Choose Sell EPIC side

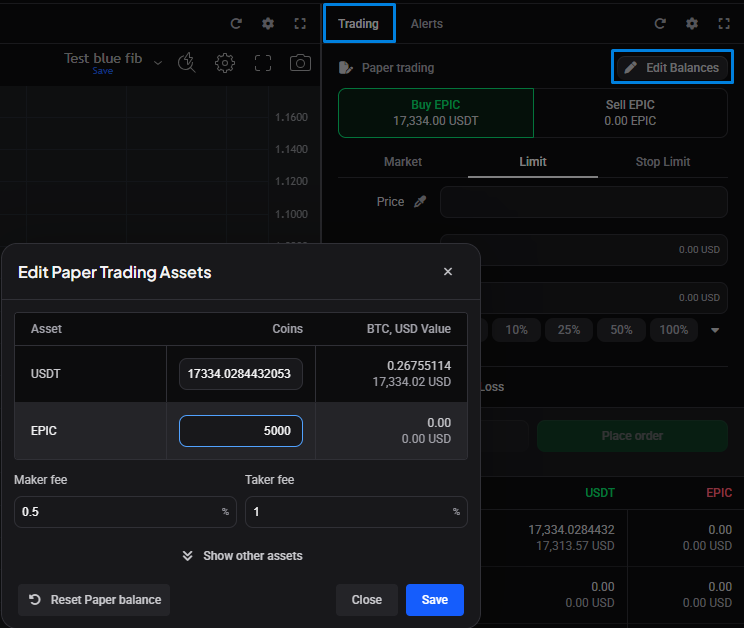[630, 113]
